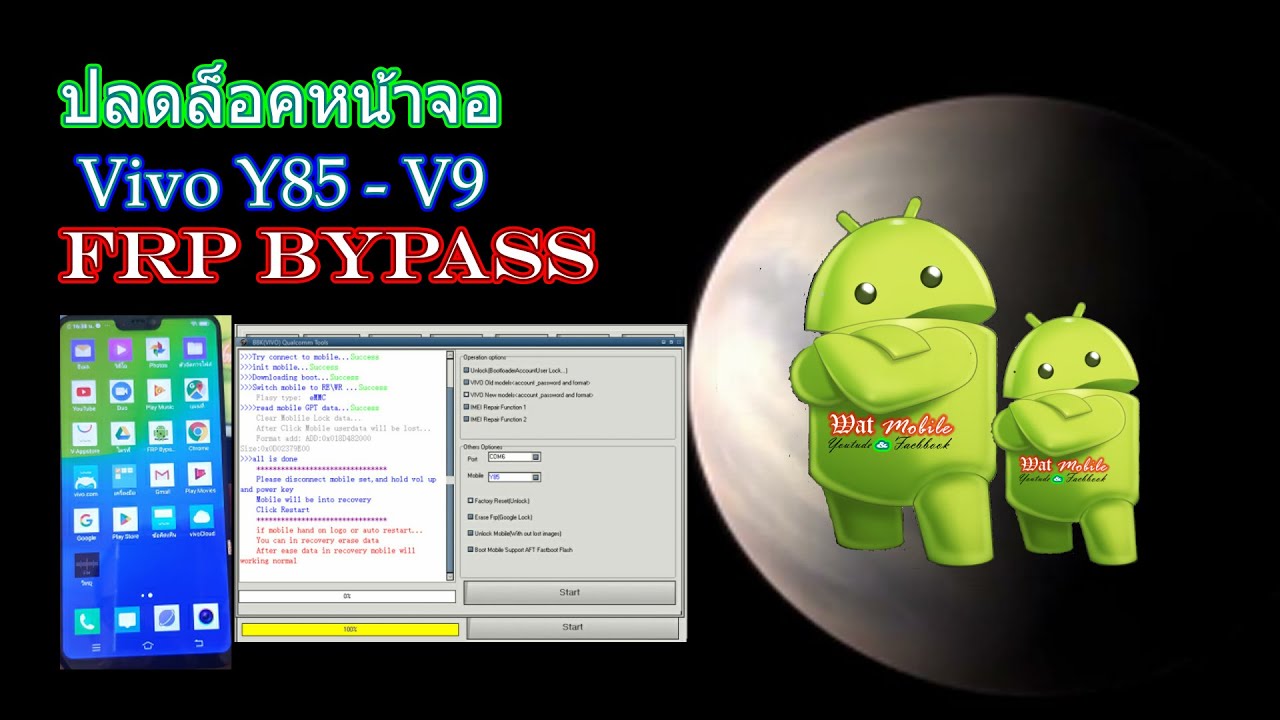
Task: Click the log scrollbar's up arrow
Action: [450, 353]
